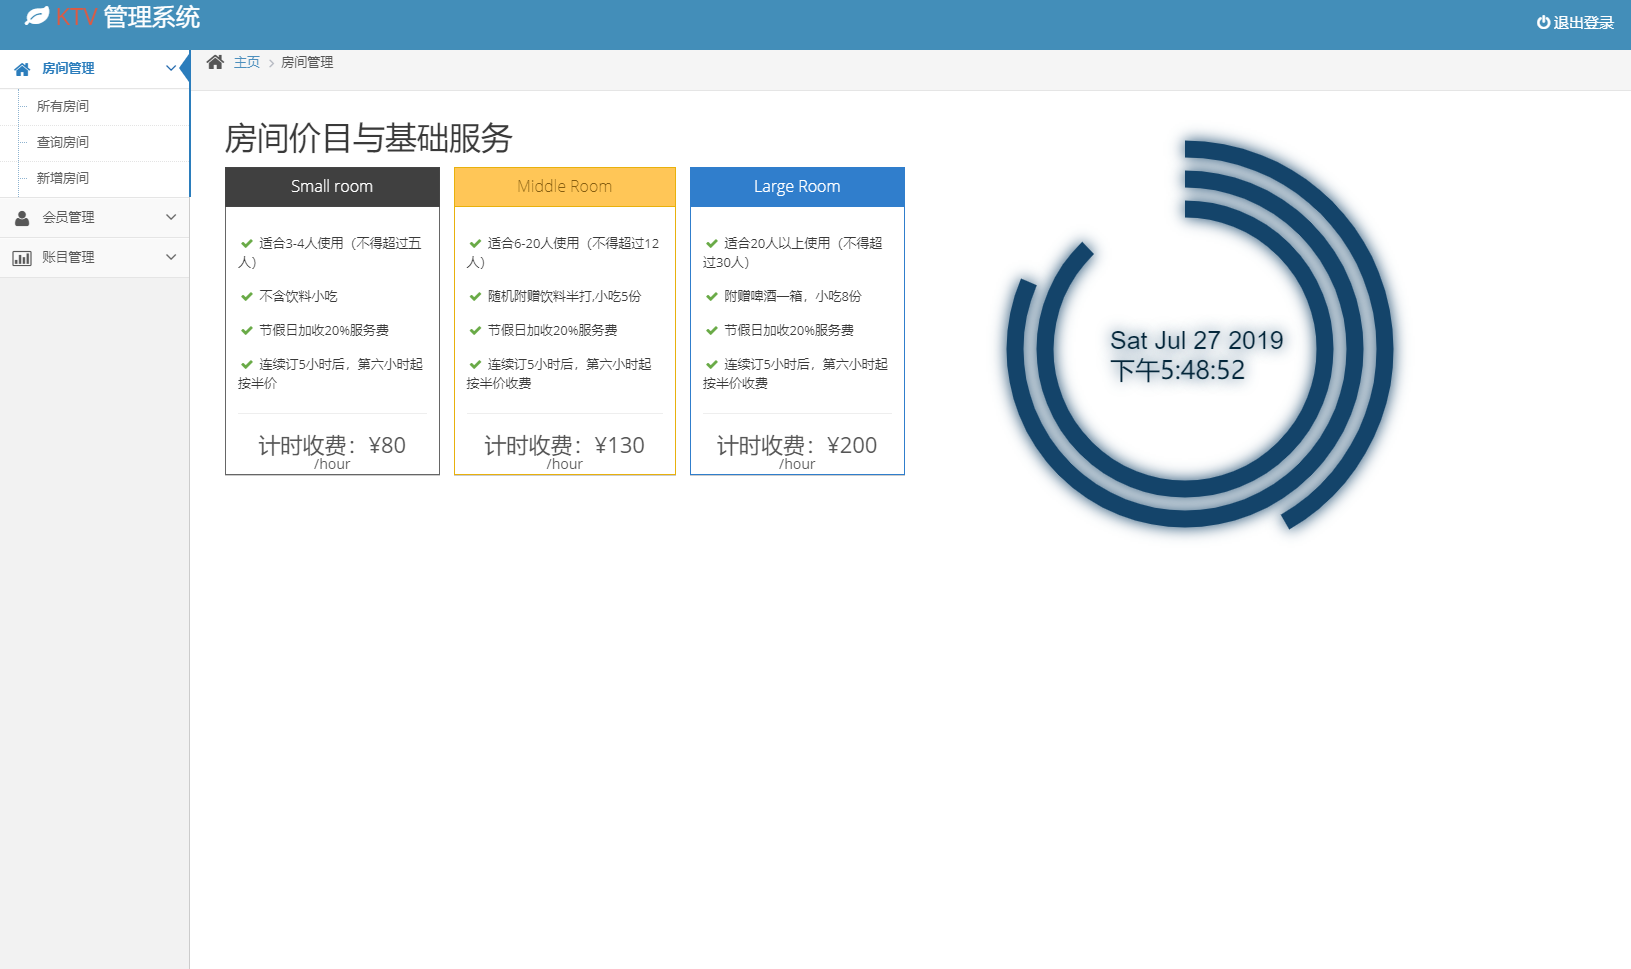This screenshot has height=969, width=1631.
Task: Click the Middle Room card header
Action: [564, 186]
